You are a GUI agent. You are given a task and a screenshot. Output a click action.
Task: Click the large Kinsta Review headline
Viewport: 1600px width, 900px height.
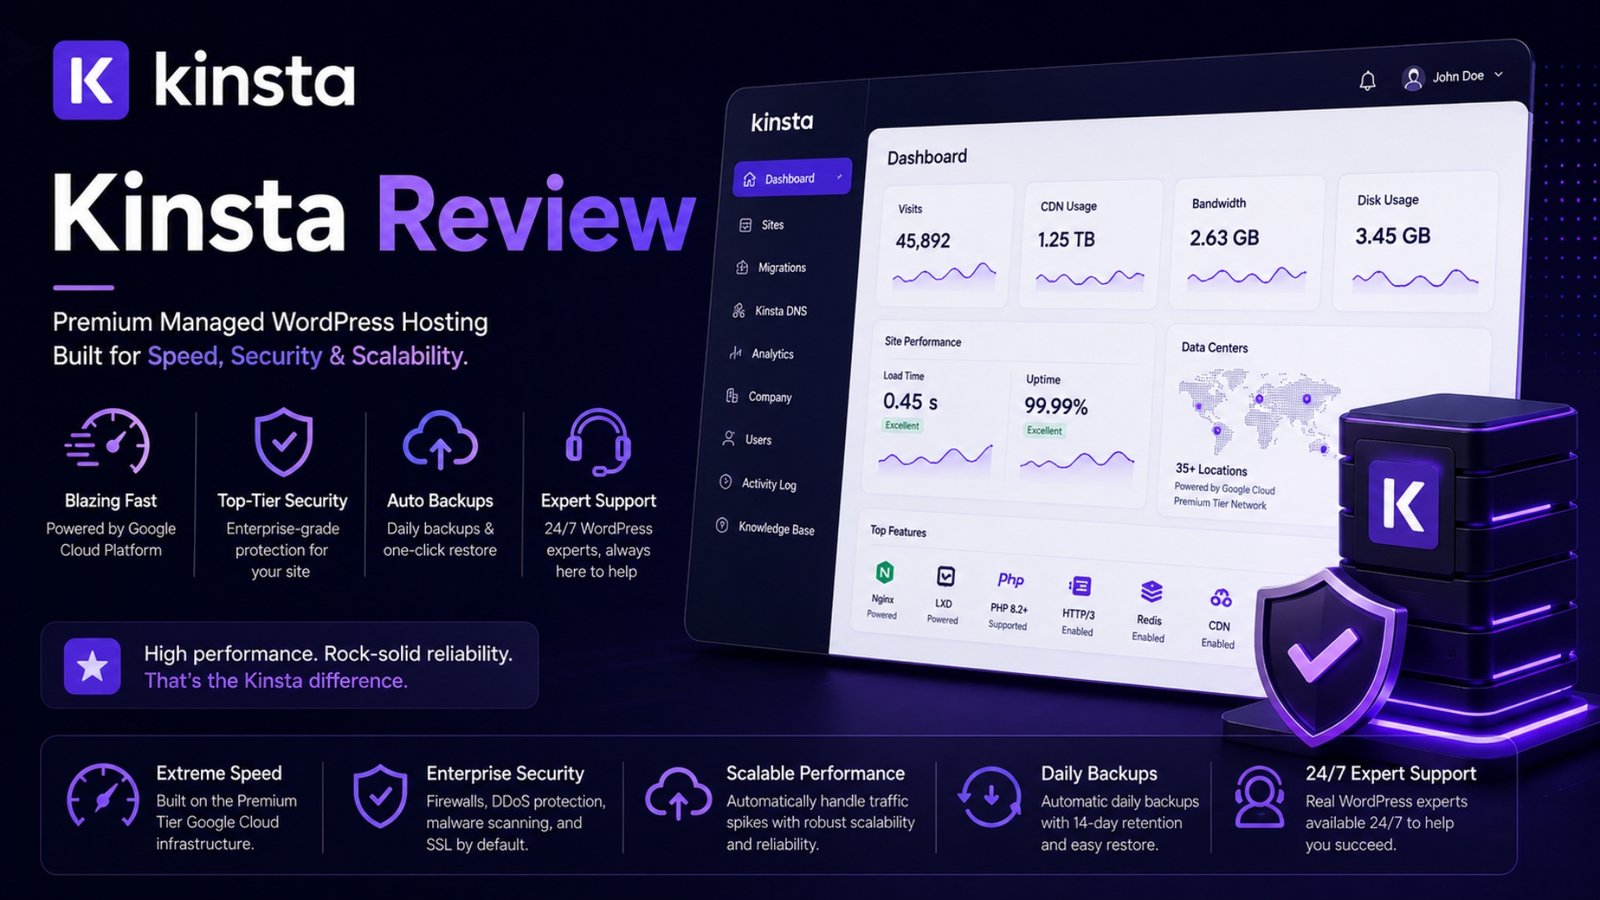(x=373, y=213)
